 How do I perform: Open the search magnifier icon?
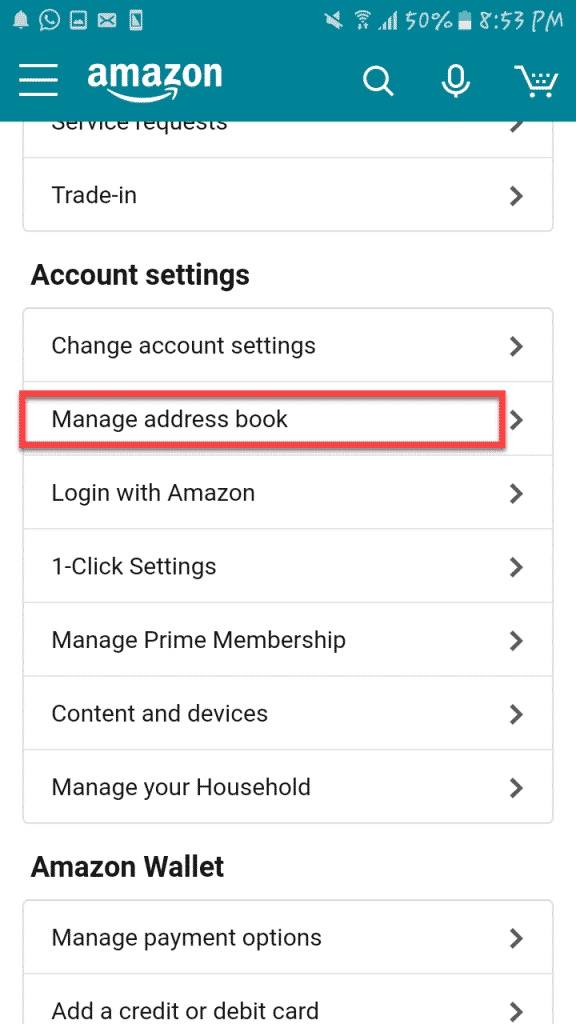[x=378, y=81]
